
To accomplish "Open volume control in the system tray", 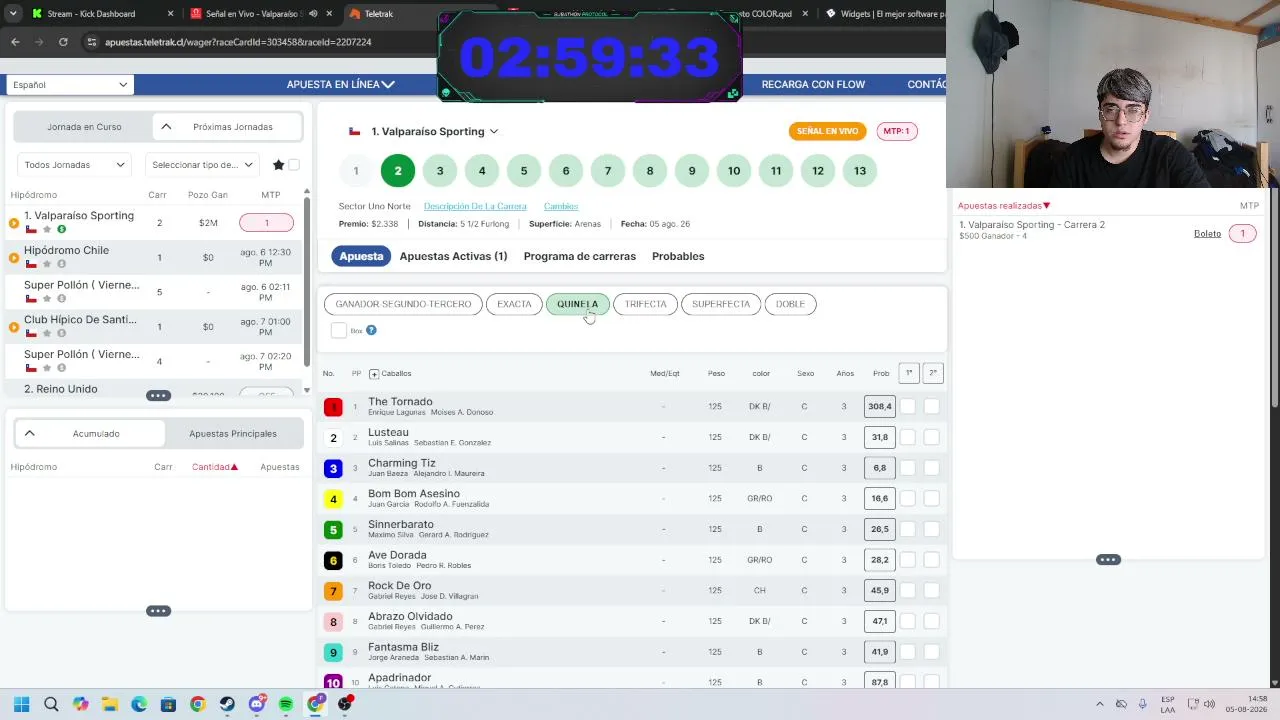I will point(1211,704).
